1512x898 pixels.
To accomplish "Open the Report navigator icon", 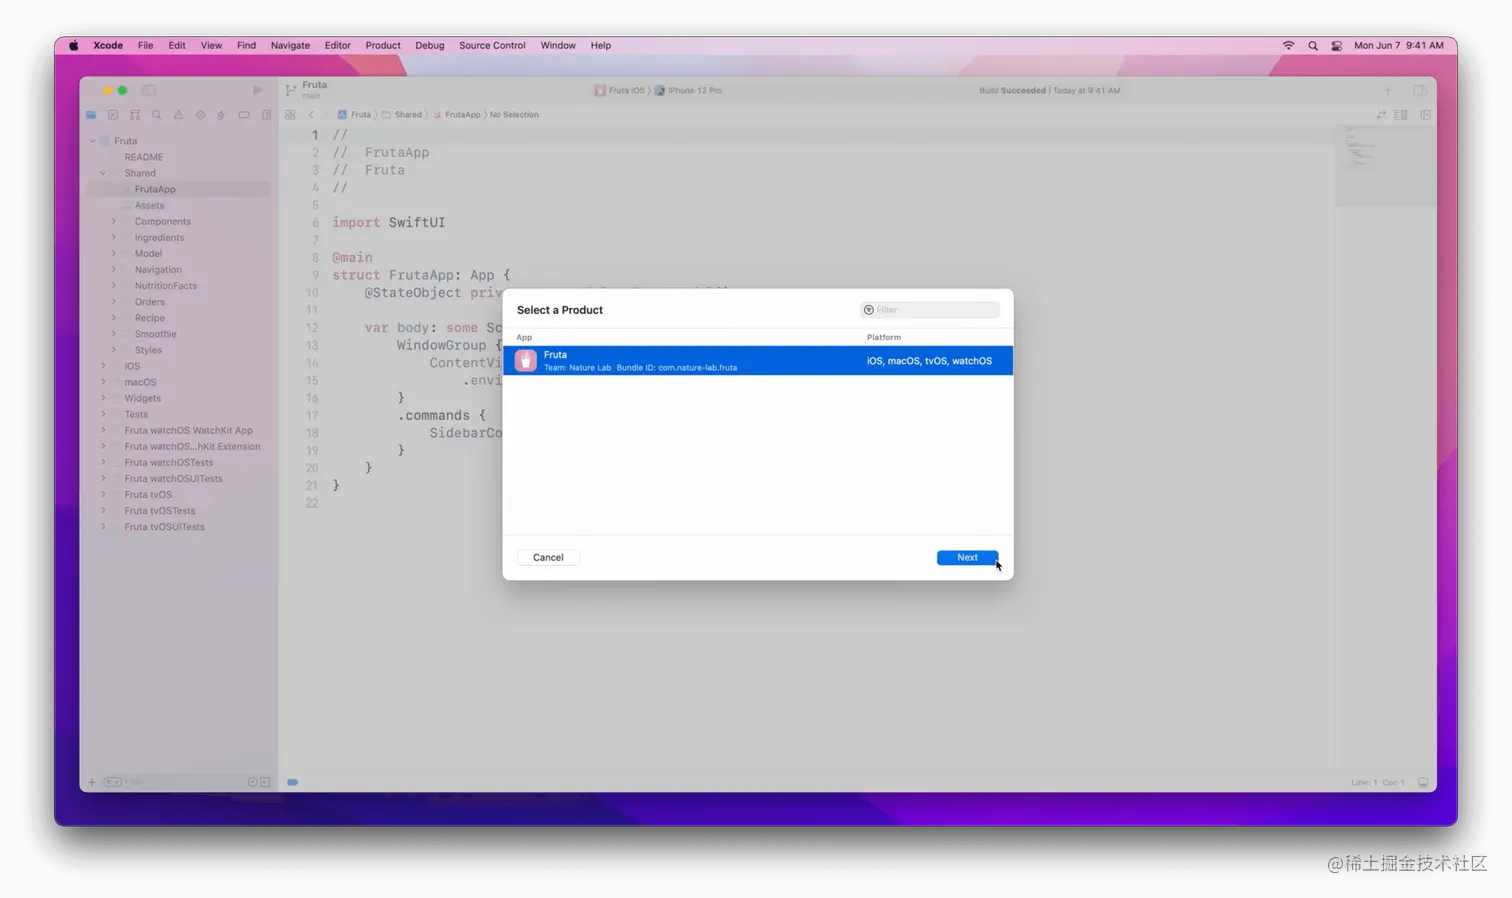I will click(266, 115).
